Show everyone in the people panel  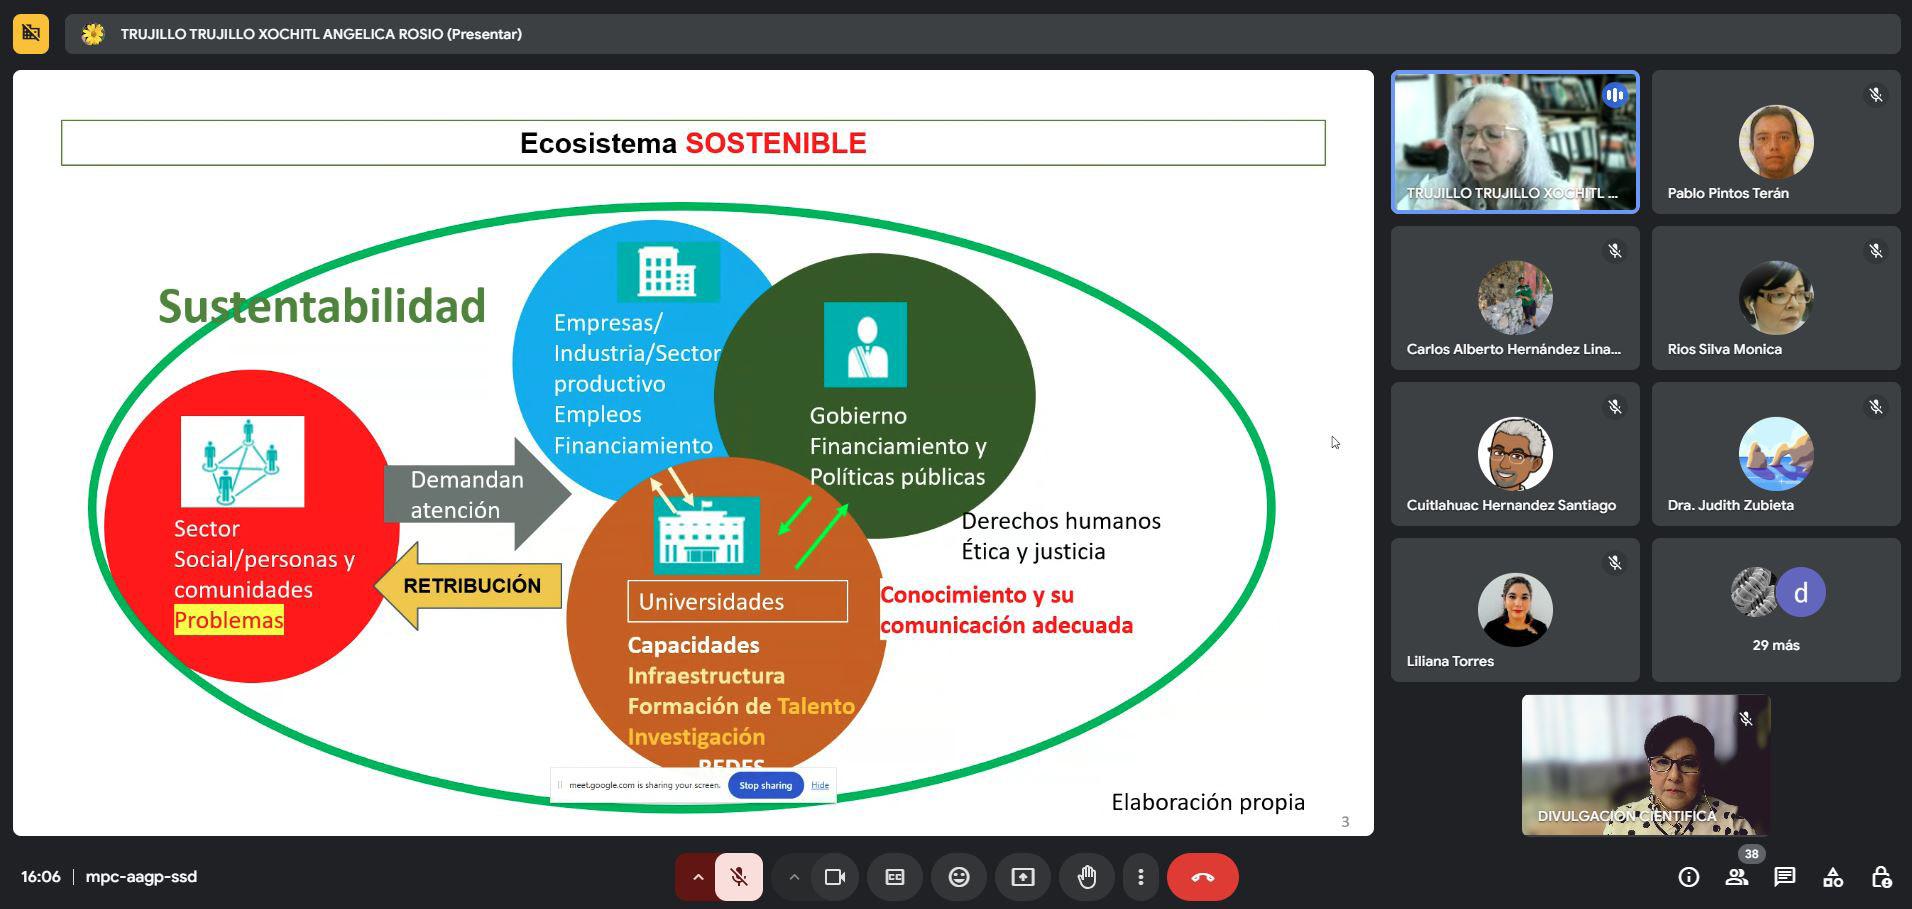tap(1737, 877)
